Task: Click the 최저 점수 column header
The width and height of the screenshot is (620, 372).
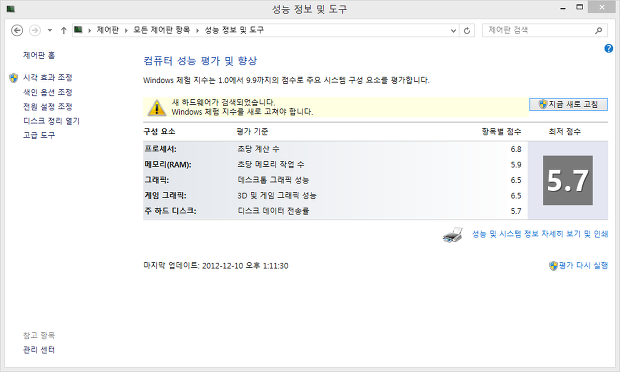Action: point(565,131)
